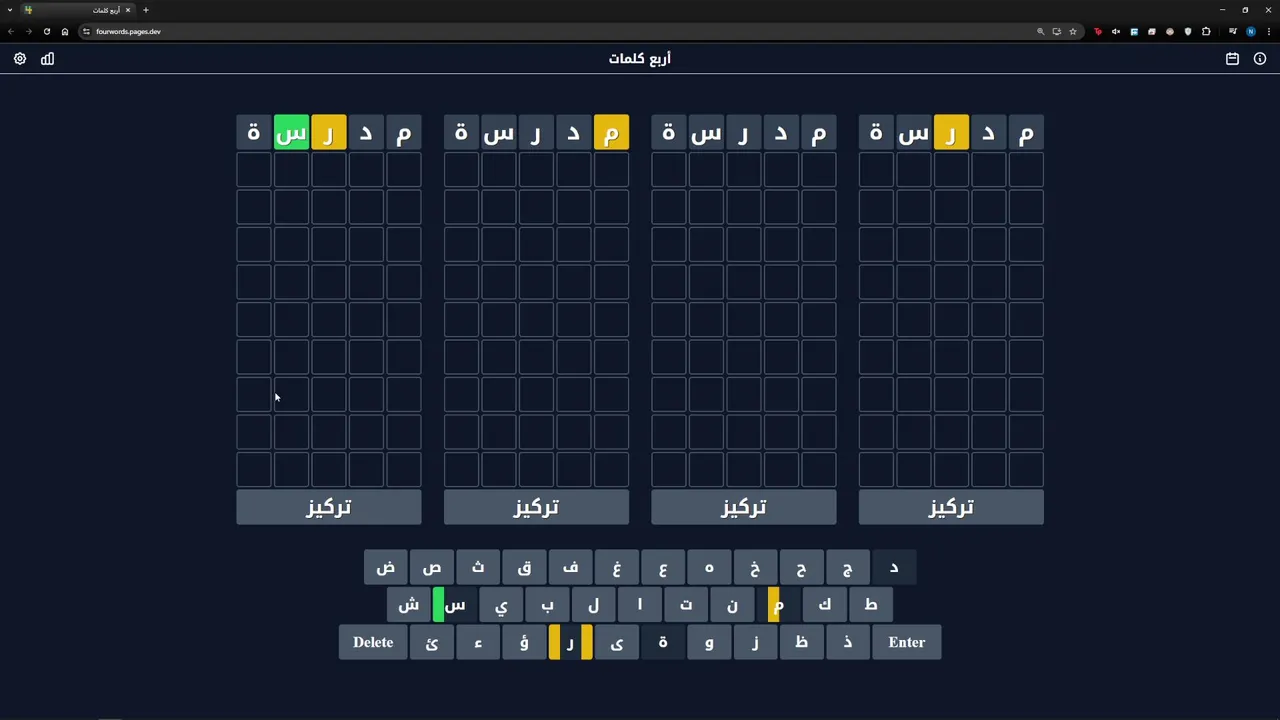The image size is (1280, 720).
Task: Close the أربع كلمات tab
Action: point(128,10)
